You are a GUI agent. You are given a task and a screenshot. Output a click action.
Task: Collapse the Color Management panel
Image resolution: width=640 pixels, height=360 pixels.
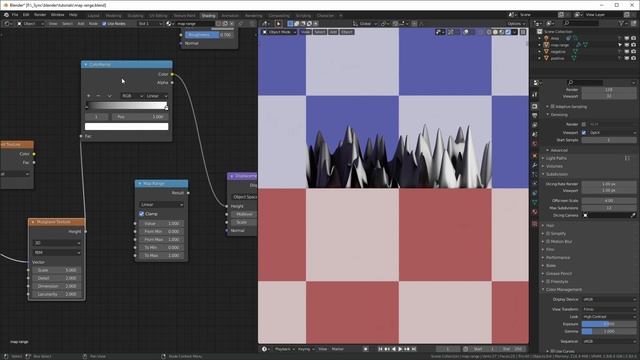tap(563, 289)
